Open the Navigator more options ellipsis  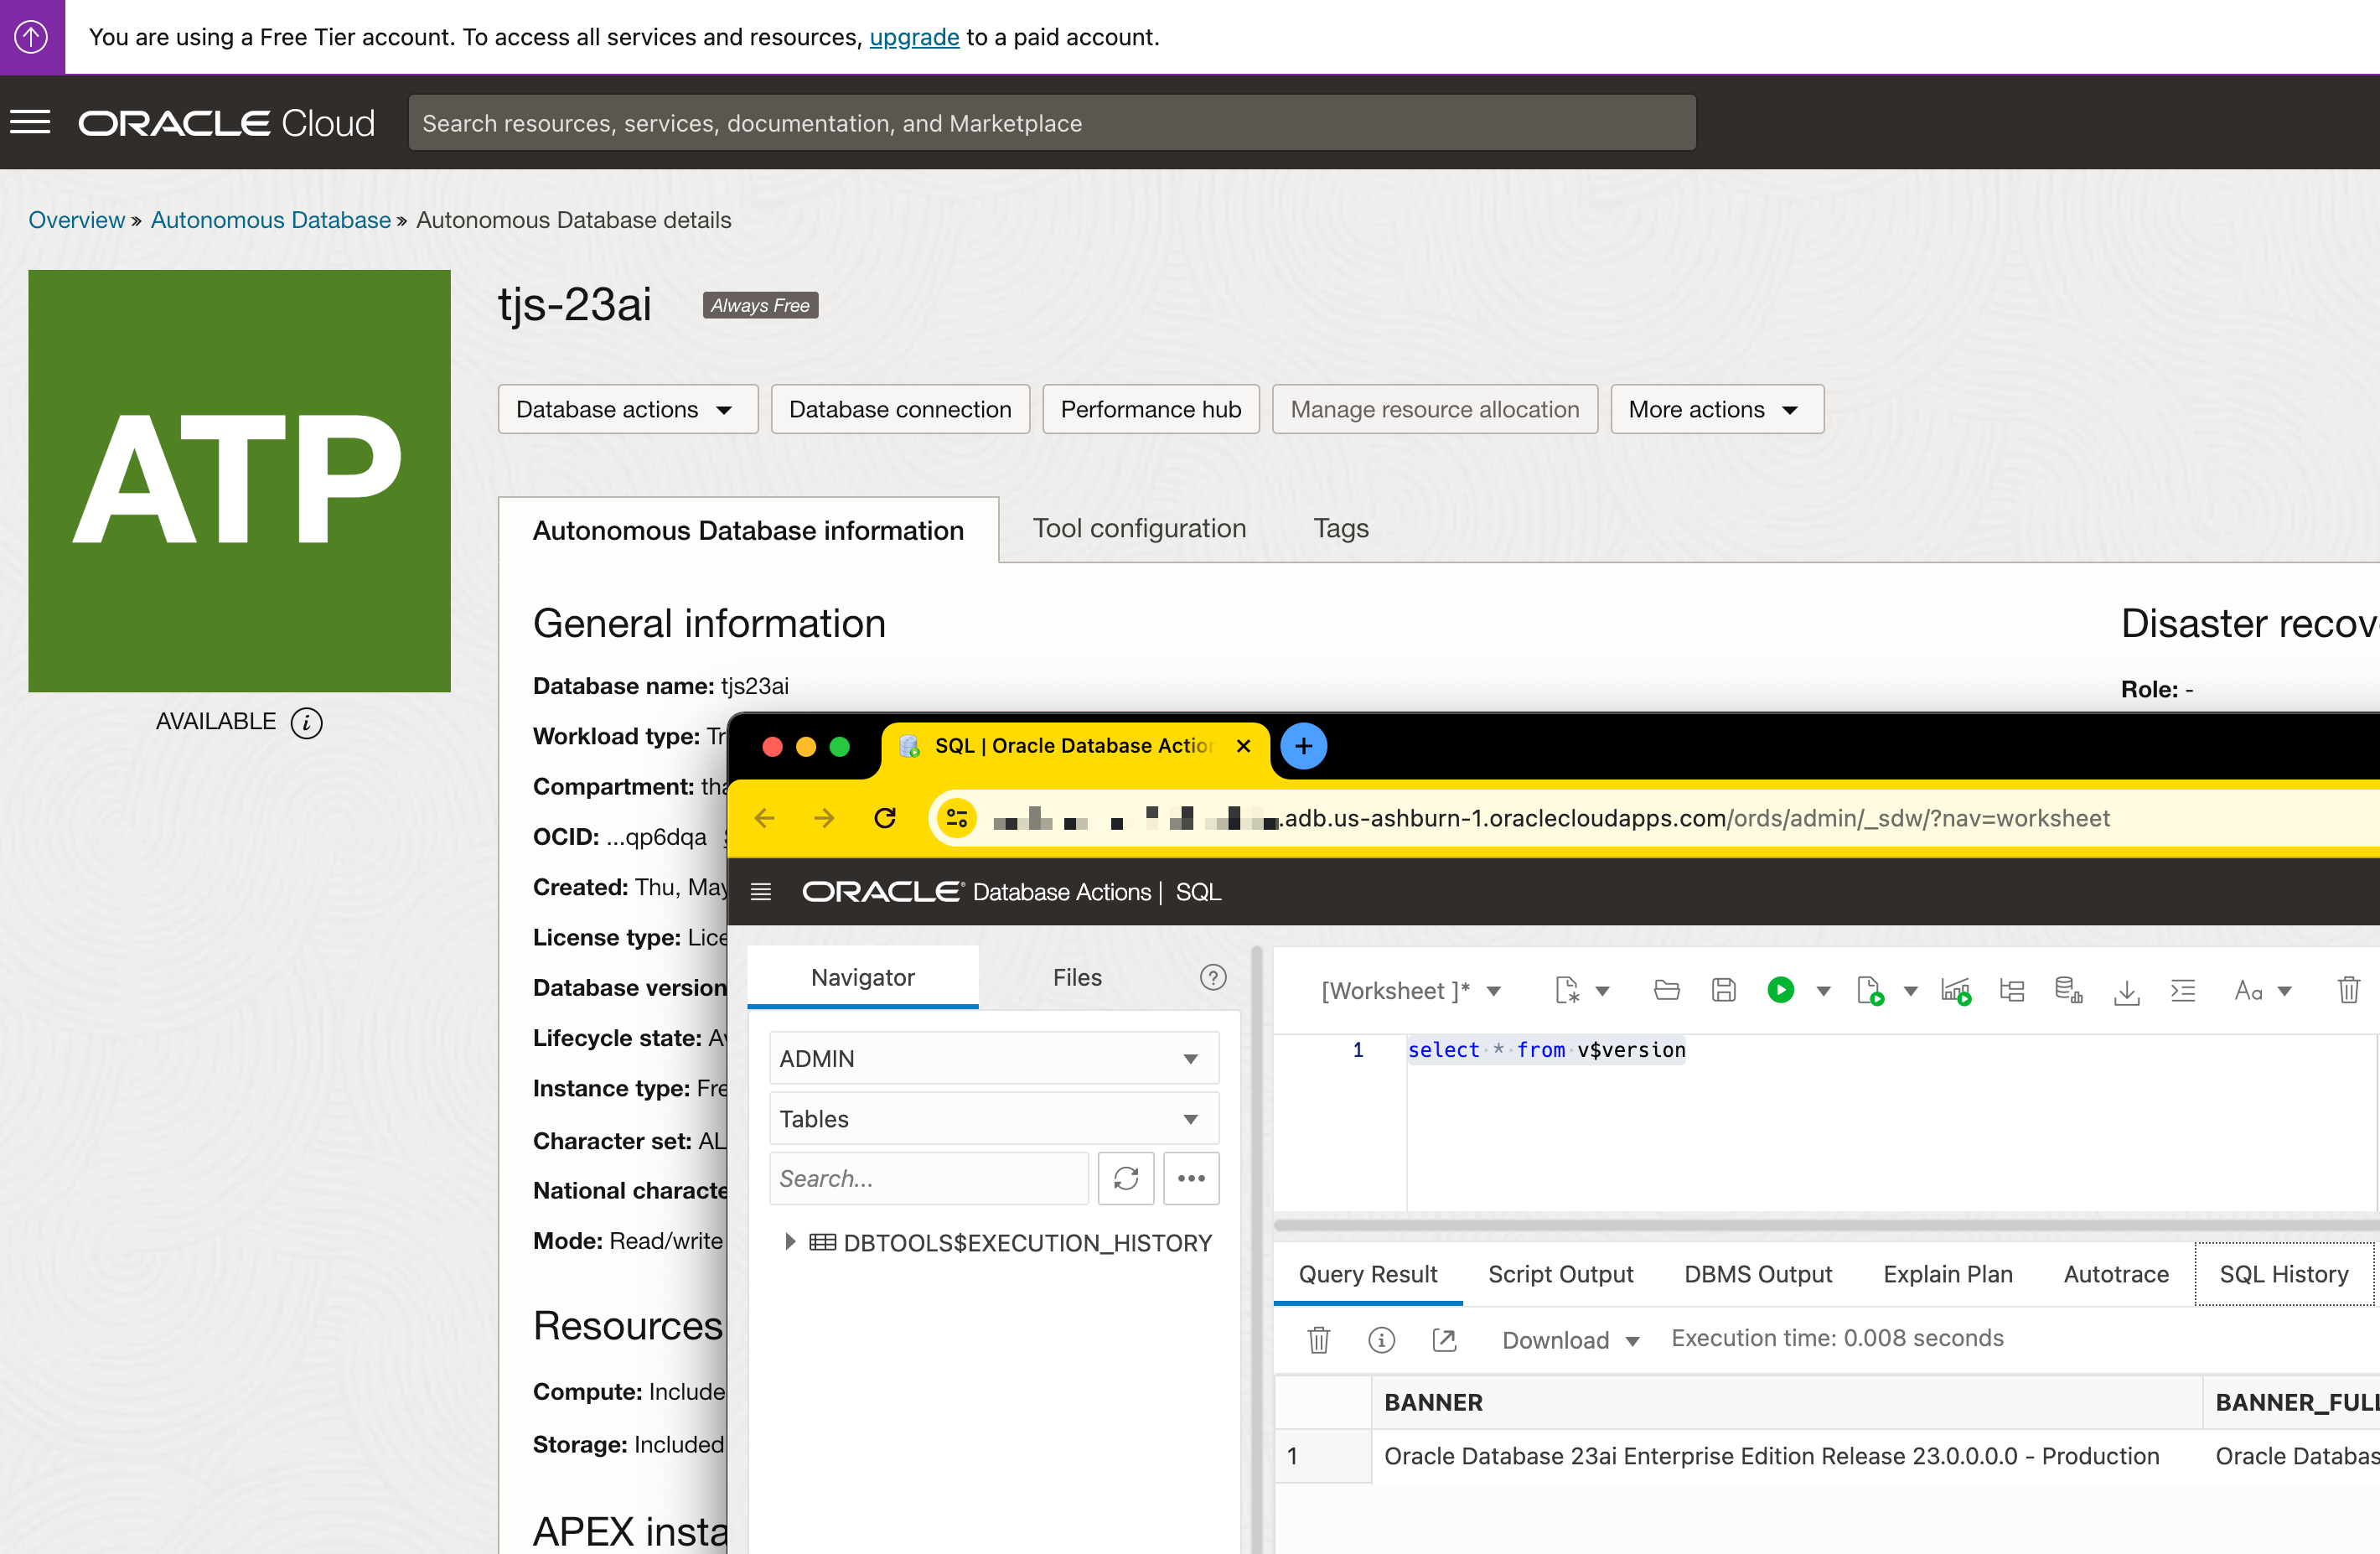[1191, 1178]
